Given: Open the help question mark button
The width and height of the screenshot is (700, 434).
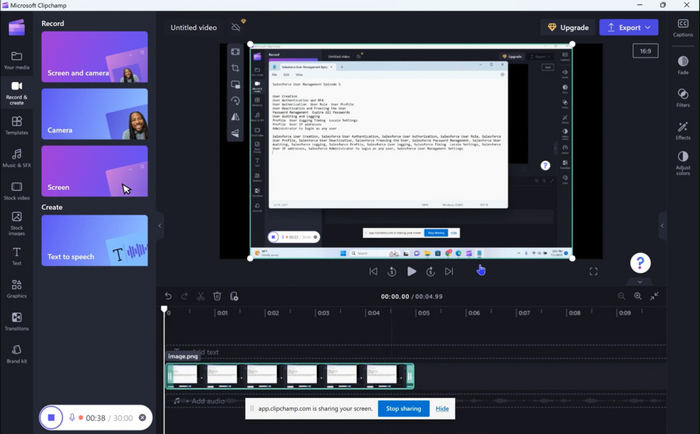Looking at the screenshot, I should [640, 263].
